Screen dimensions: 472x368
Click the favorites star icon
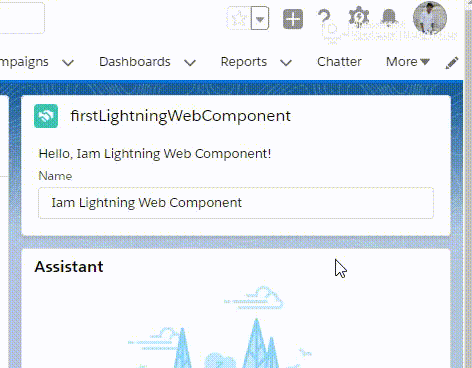point(239,18)
